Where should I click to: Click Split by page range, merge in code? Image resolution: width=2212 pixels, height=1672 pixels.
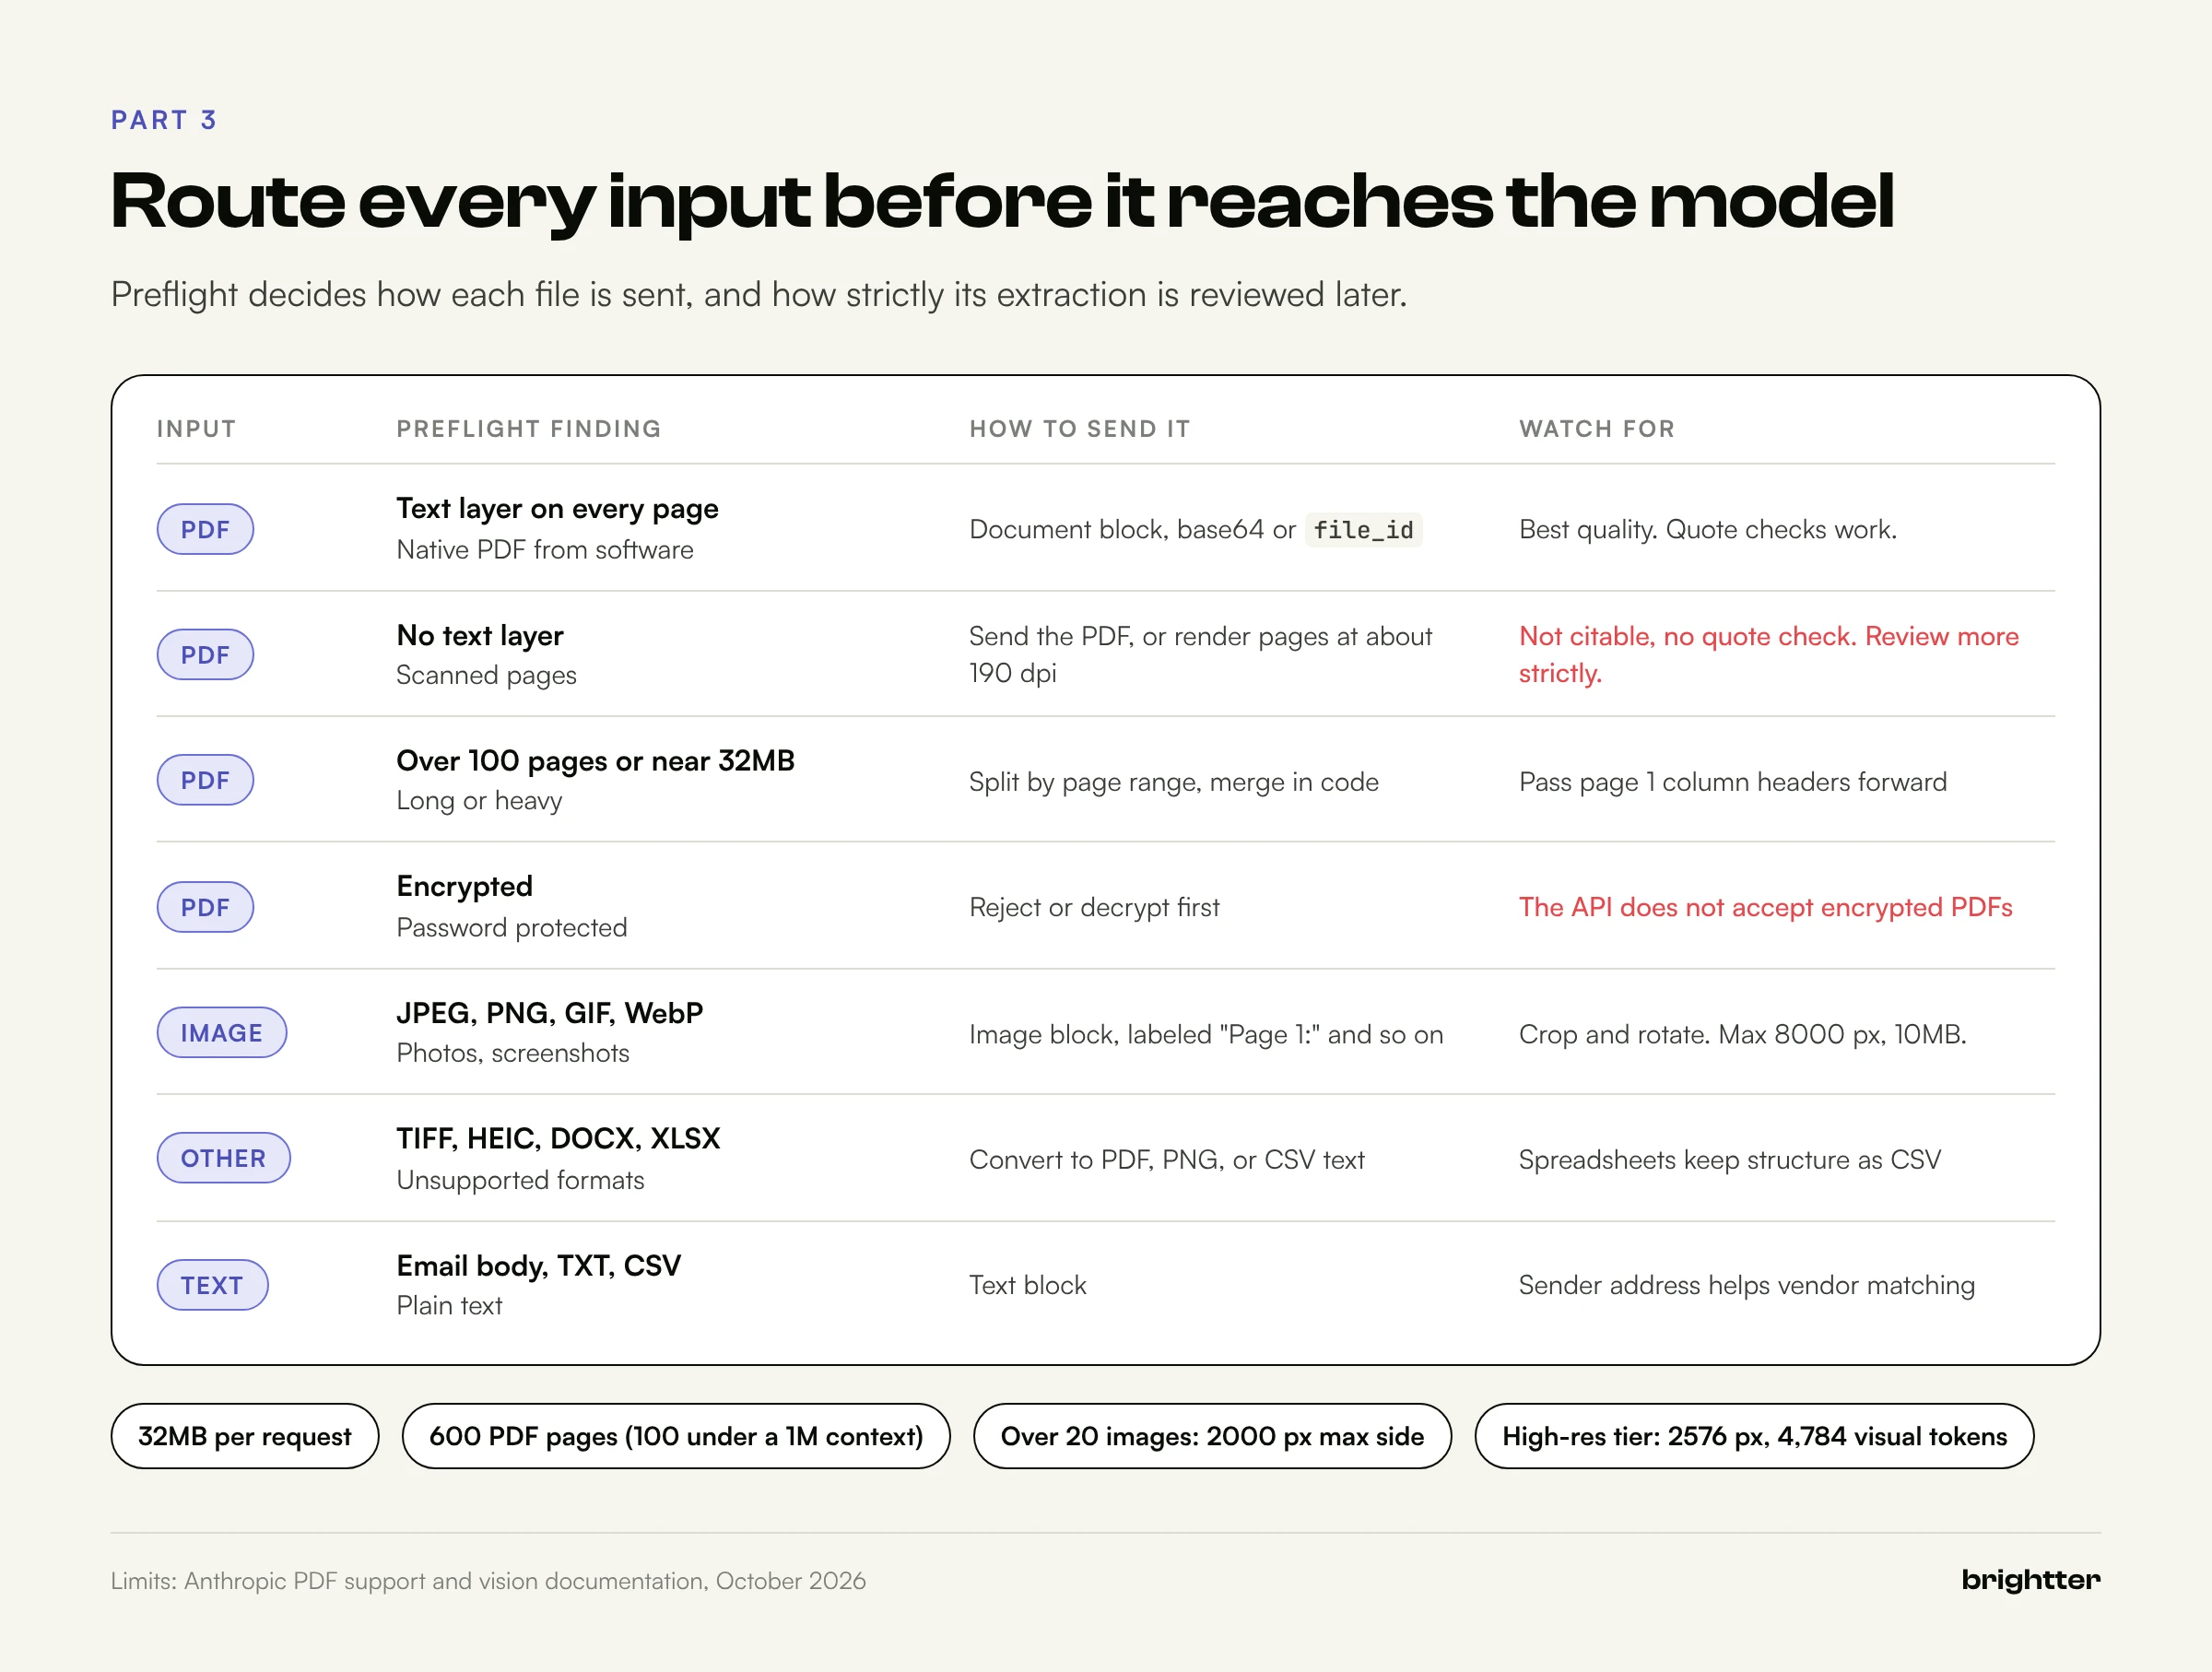(x=1174, y=782)
